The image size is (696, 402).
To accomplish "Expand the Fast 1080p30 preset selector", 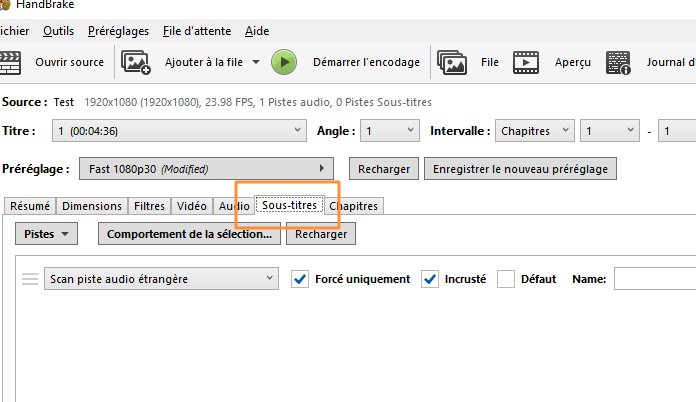I will click(x=206, y=169).
